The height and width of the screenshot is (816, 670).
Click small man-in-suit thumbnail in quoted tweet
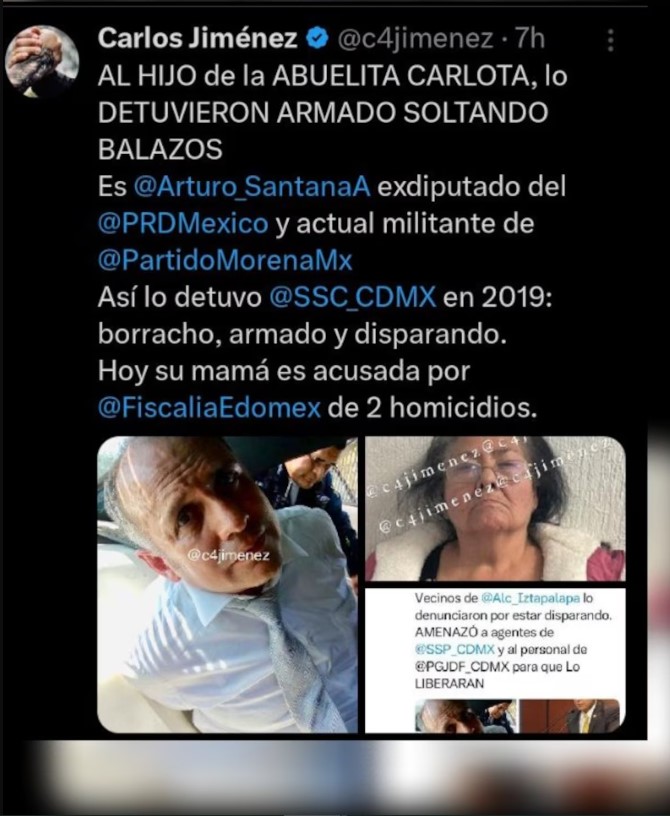pos(570,717)
